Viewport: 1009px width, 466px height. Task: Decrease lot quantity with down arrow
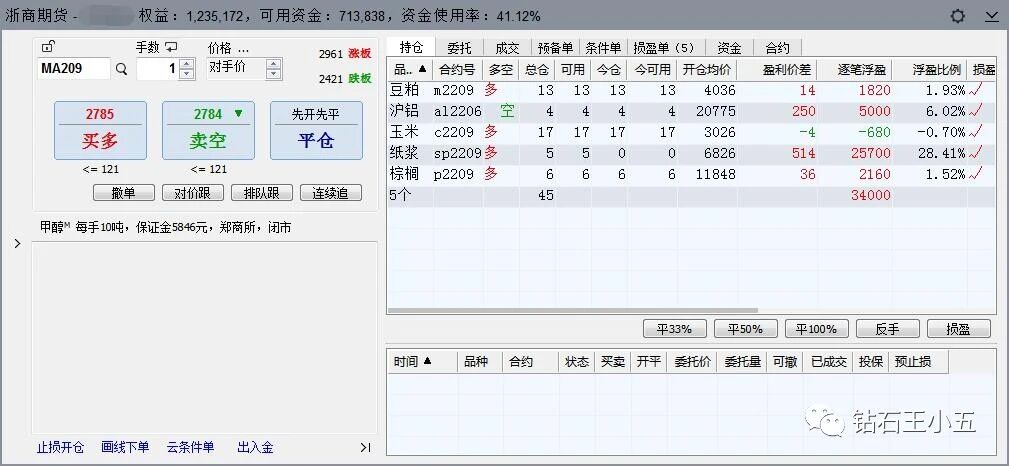pyautogui.click(x=187, y=74)
